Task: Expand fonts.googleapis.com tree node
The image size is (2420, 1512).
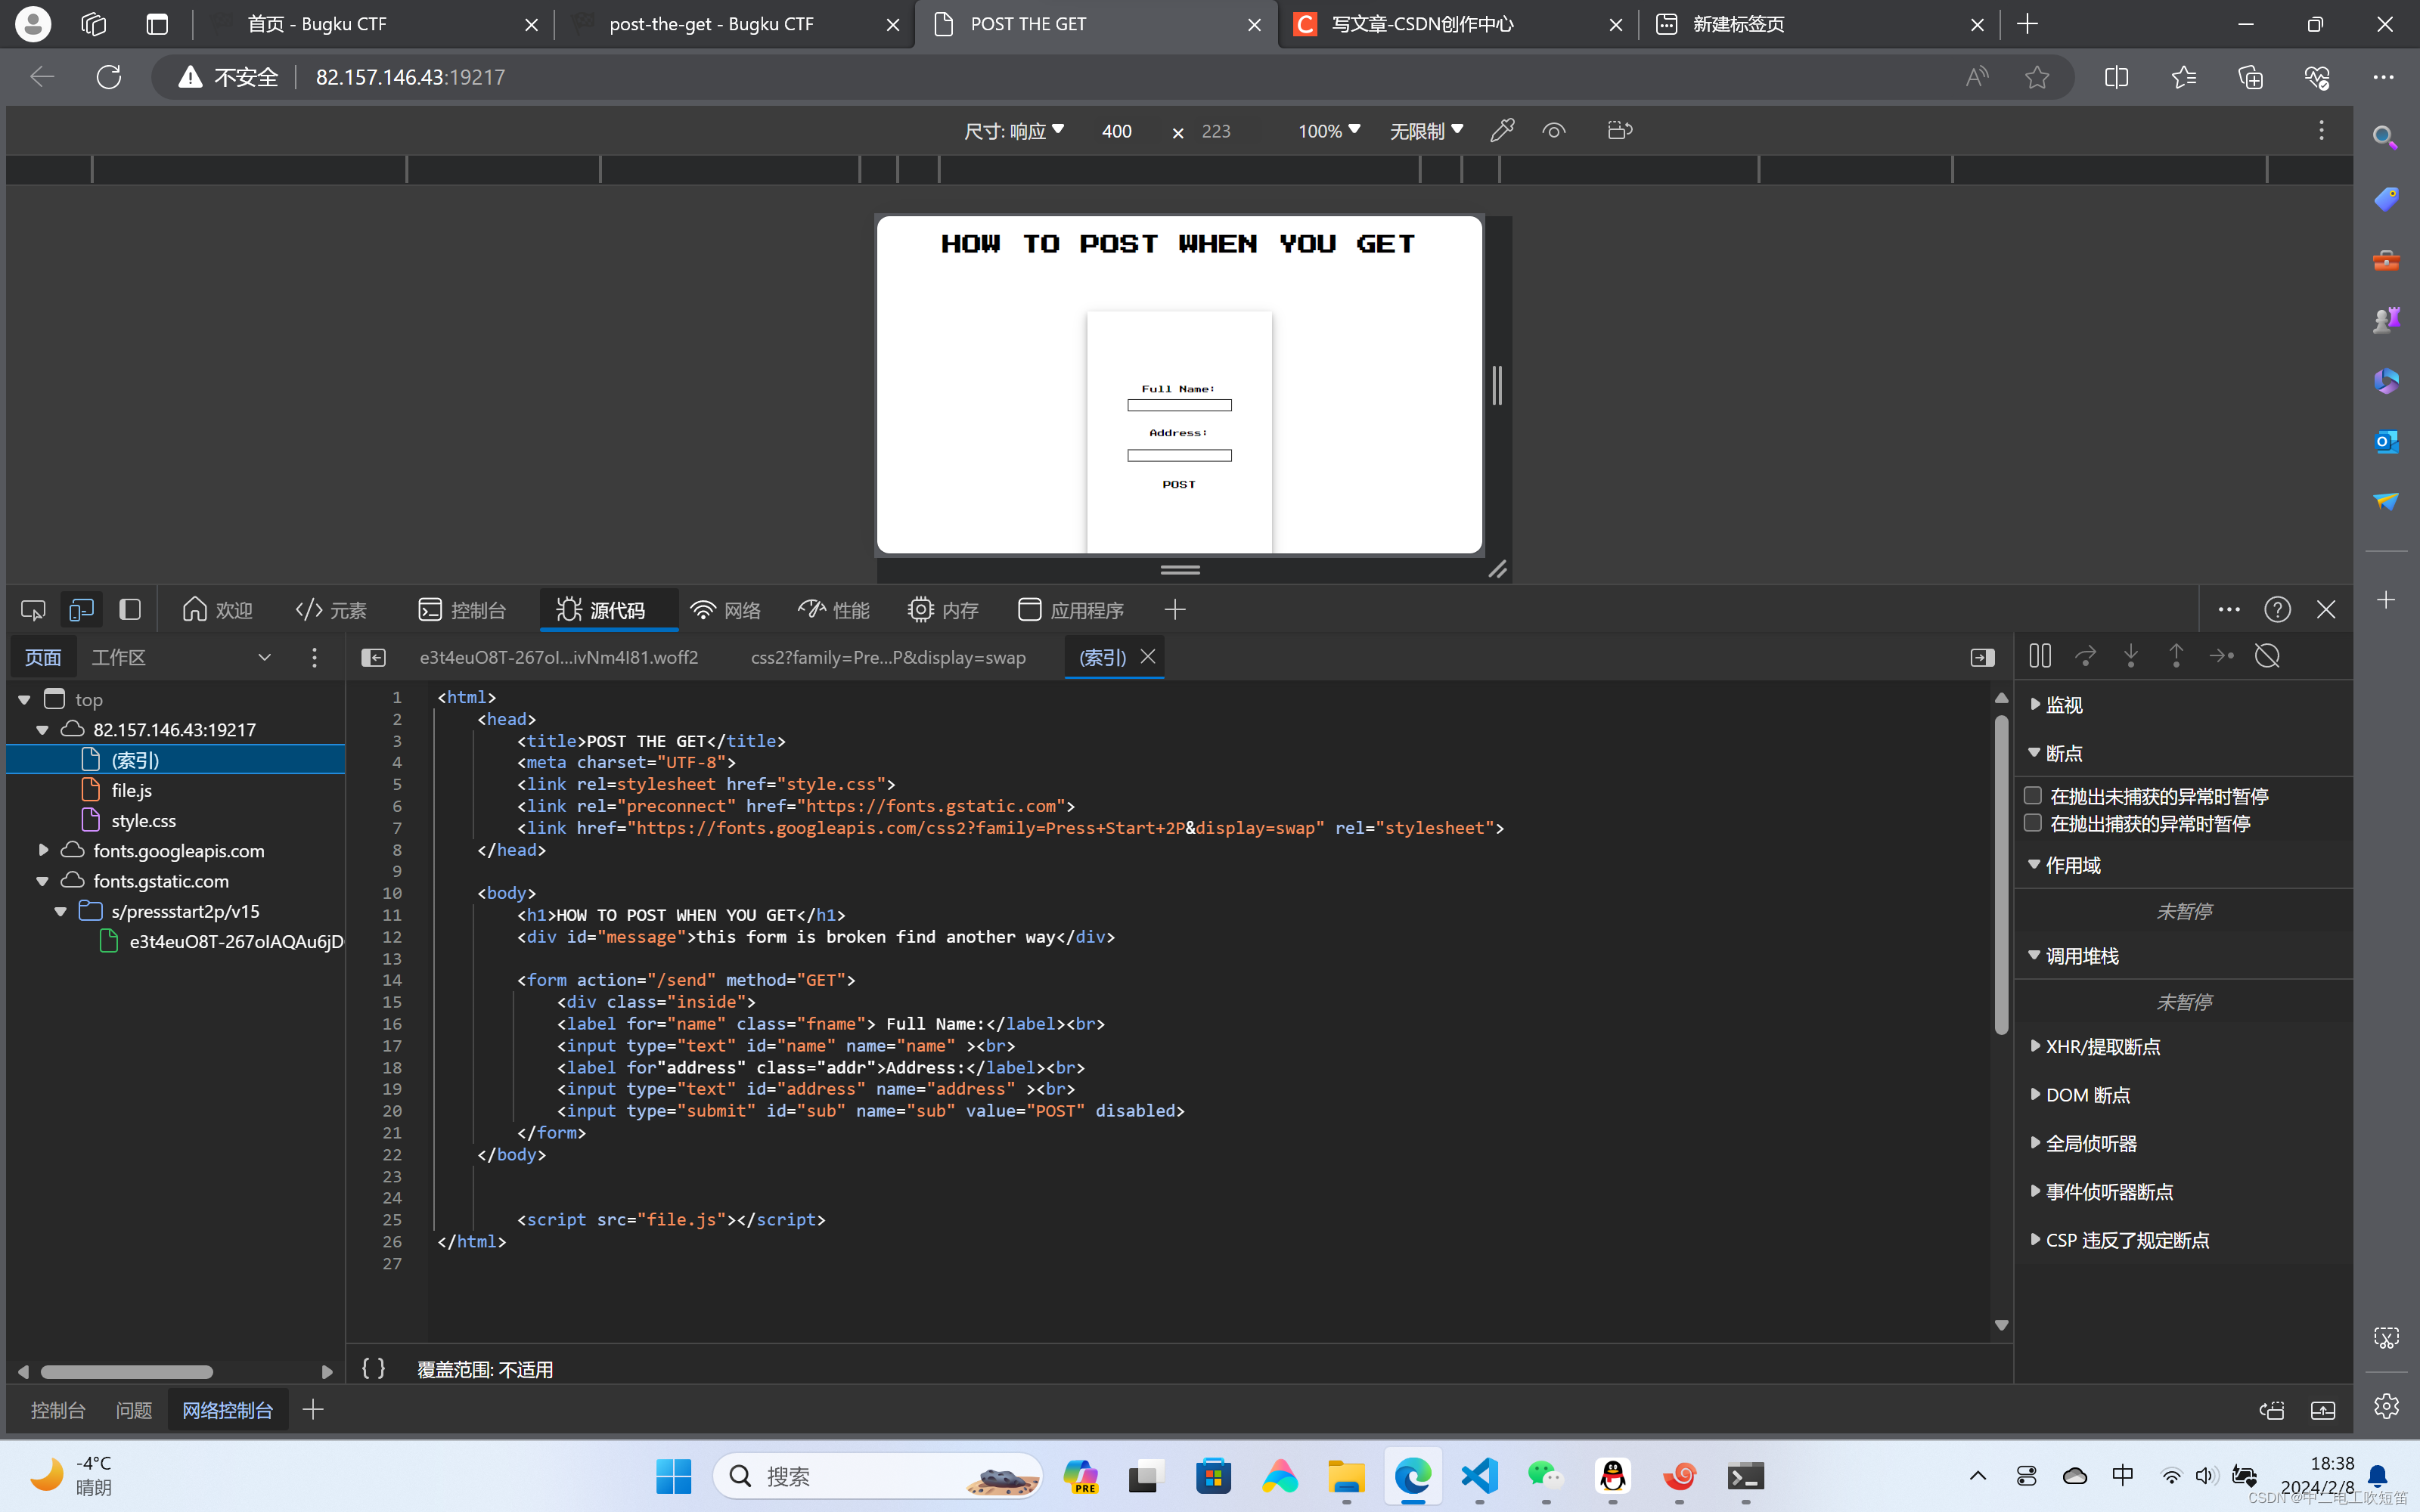Action: pos(43,850)
